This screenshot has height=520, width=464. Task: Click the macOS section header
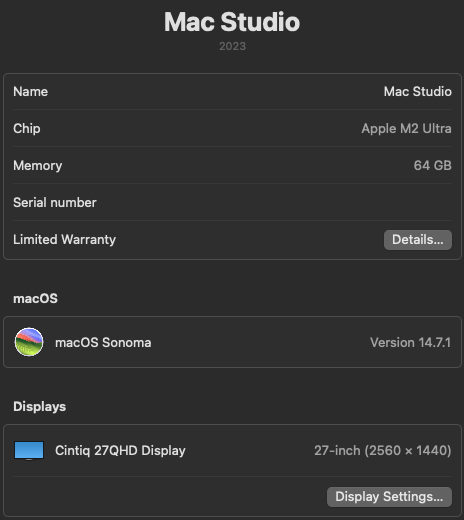[x=35, y=298]
